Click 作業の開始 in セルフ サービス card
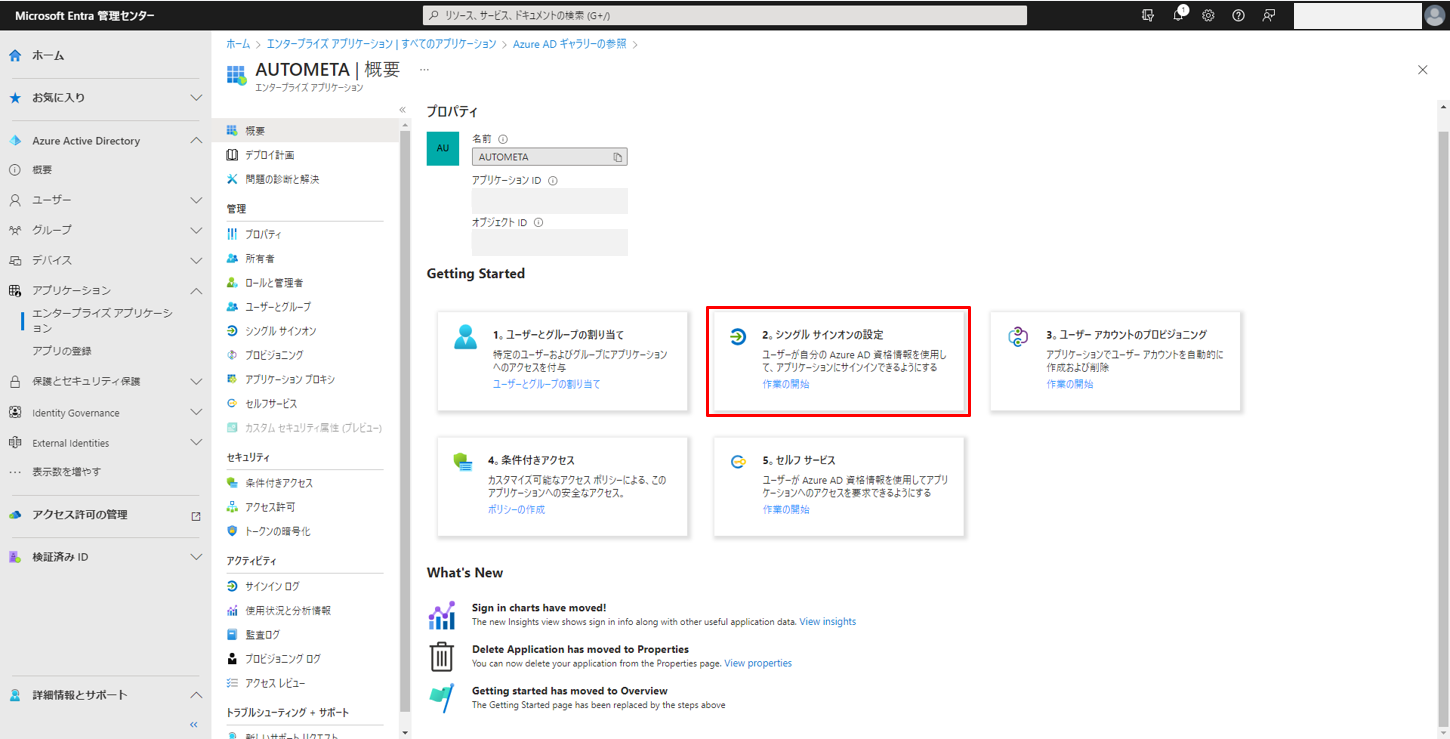This screenshot has height=739, width=1450. 786,510
